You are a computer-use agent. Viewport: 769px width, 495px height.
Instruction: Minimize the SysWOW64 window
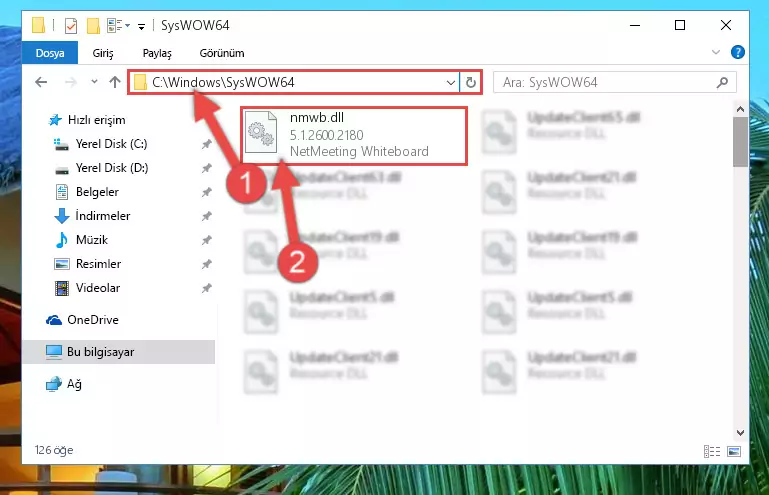pyautogui.click(x=635, y=25)
